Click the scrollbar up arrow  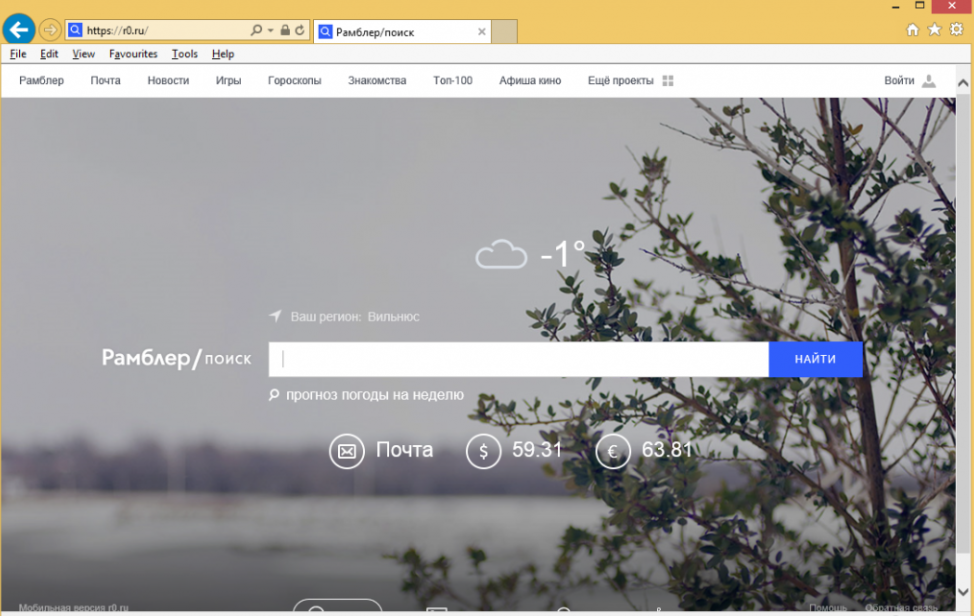[x=963, y=83]
